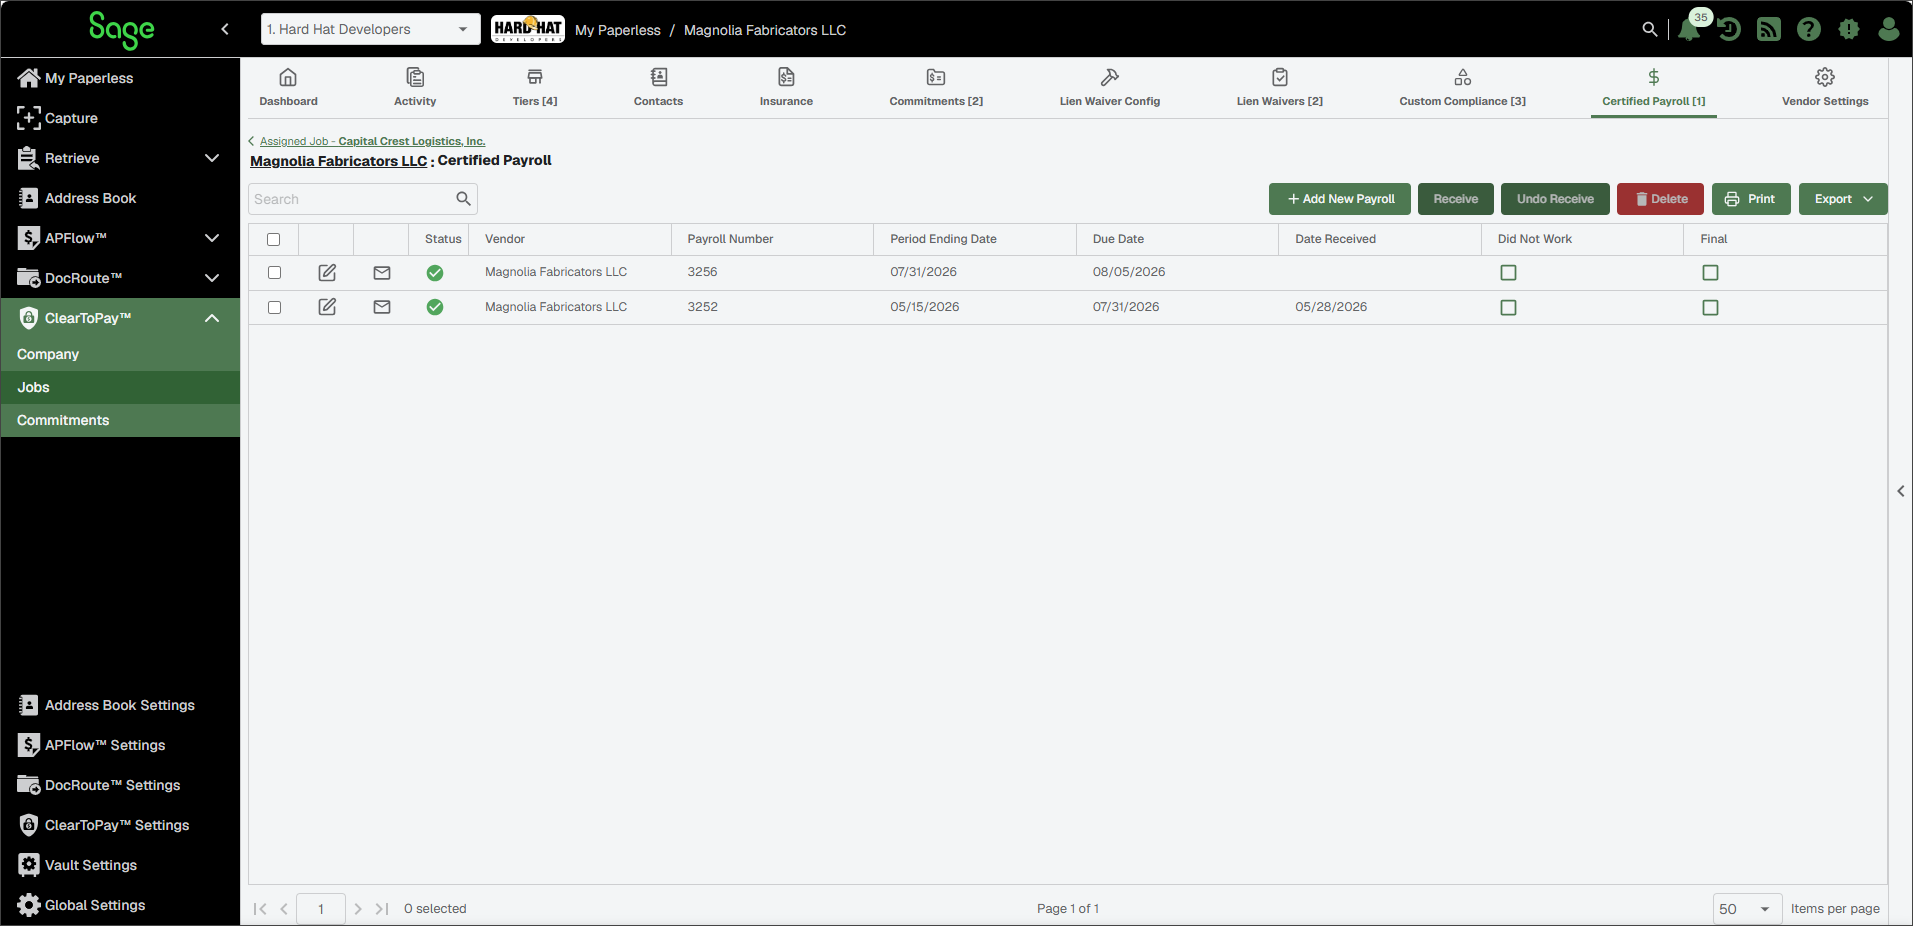Switch to the Insurance tab
Screen dimensions: 1913x926
coord(786,88)
